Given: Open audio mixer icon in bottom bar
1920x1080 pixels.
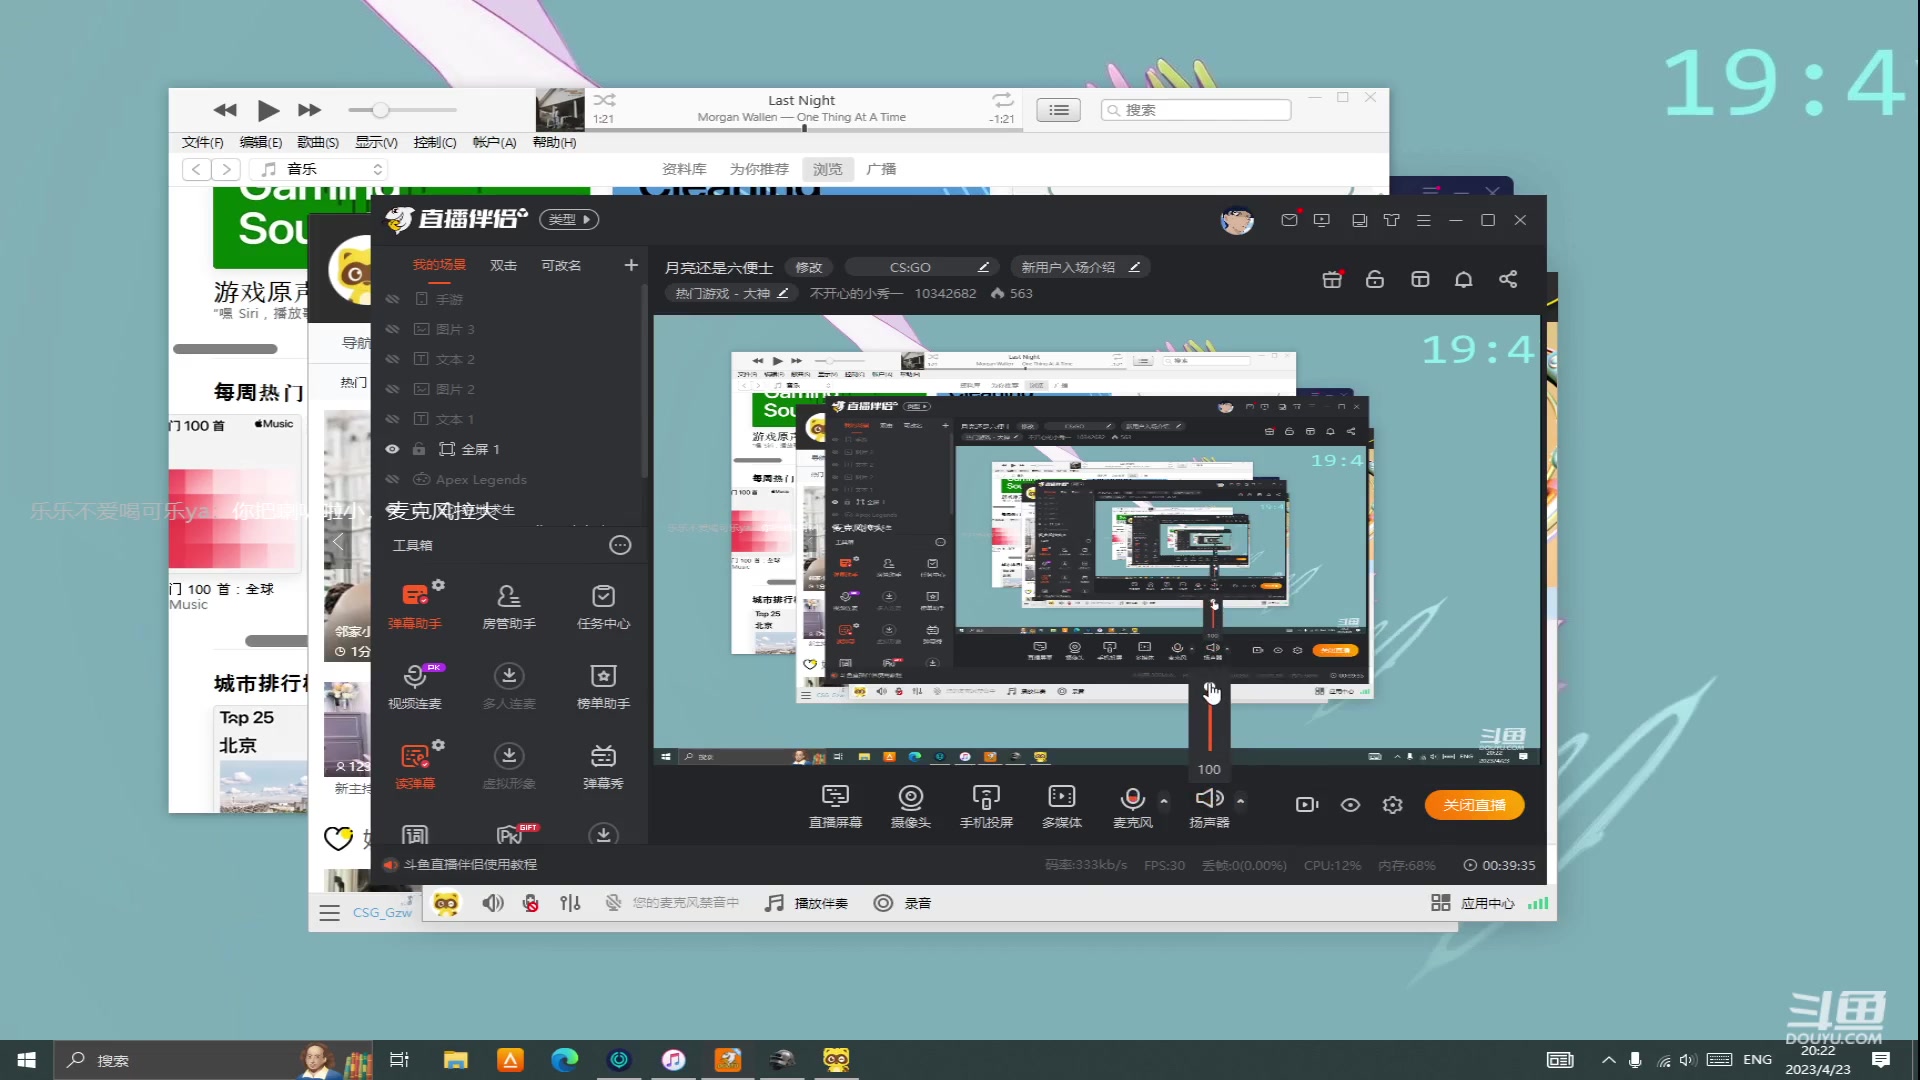Looking at the screenshot, I should [x=570, y=903].
